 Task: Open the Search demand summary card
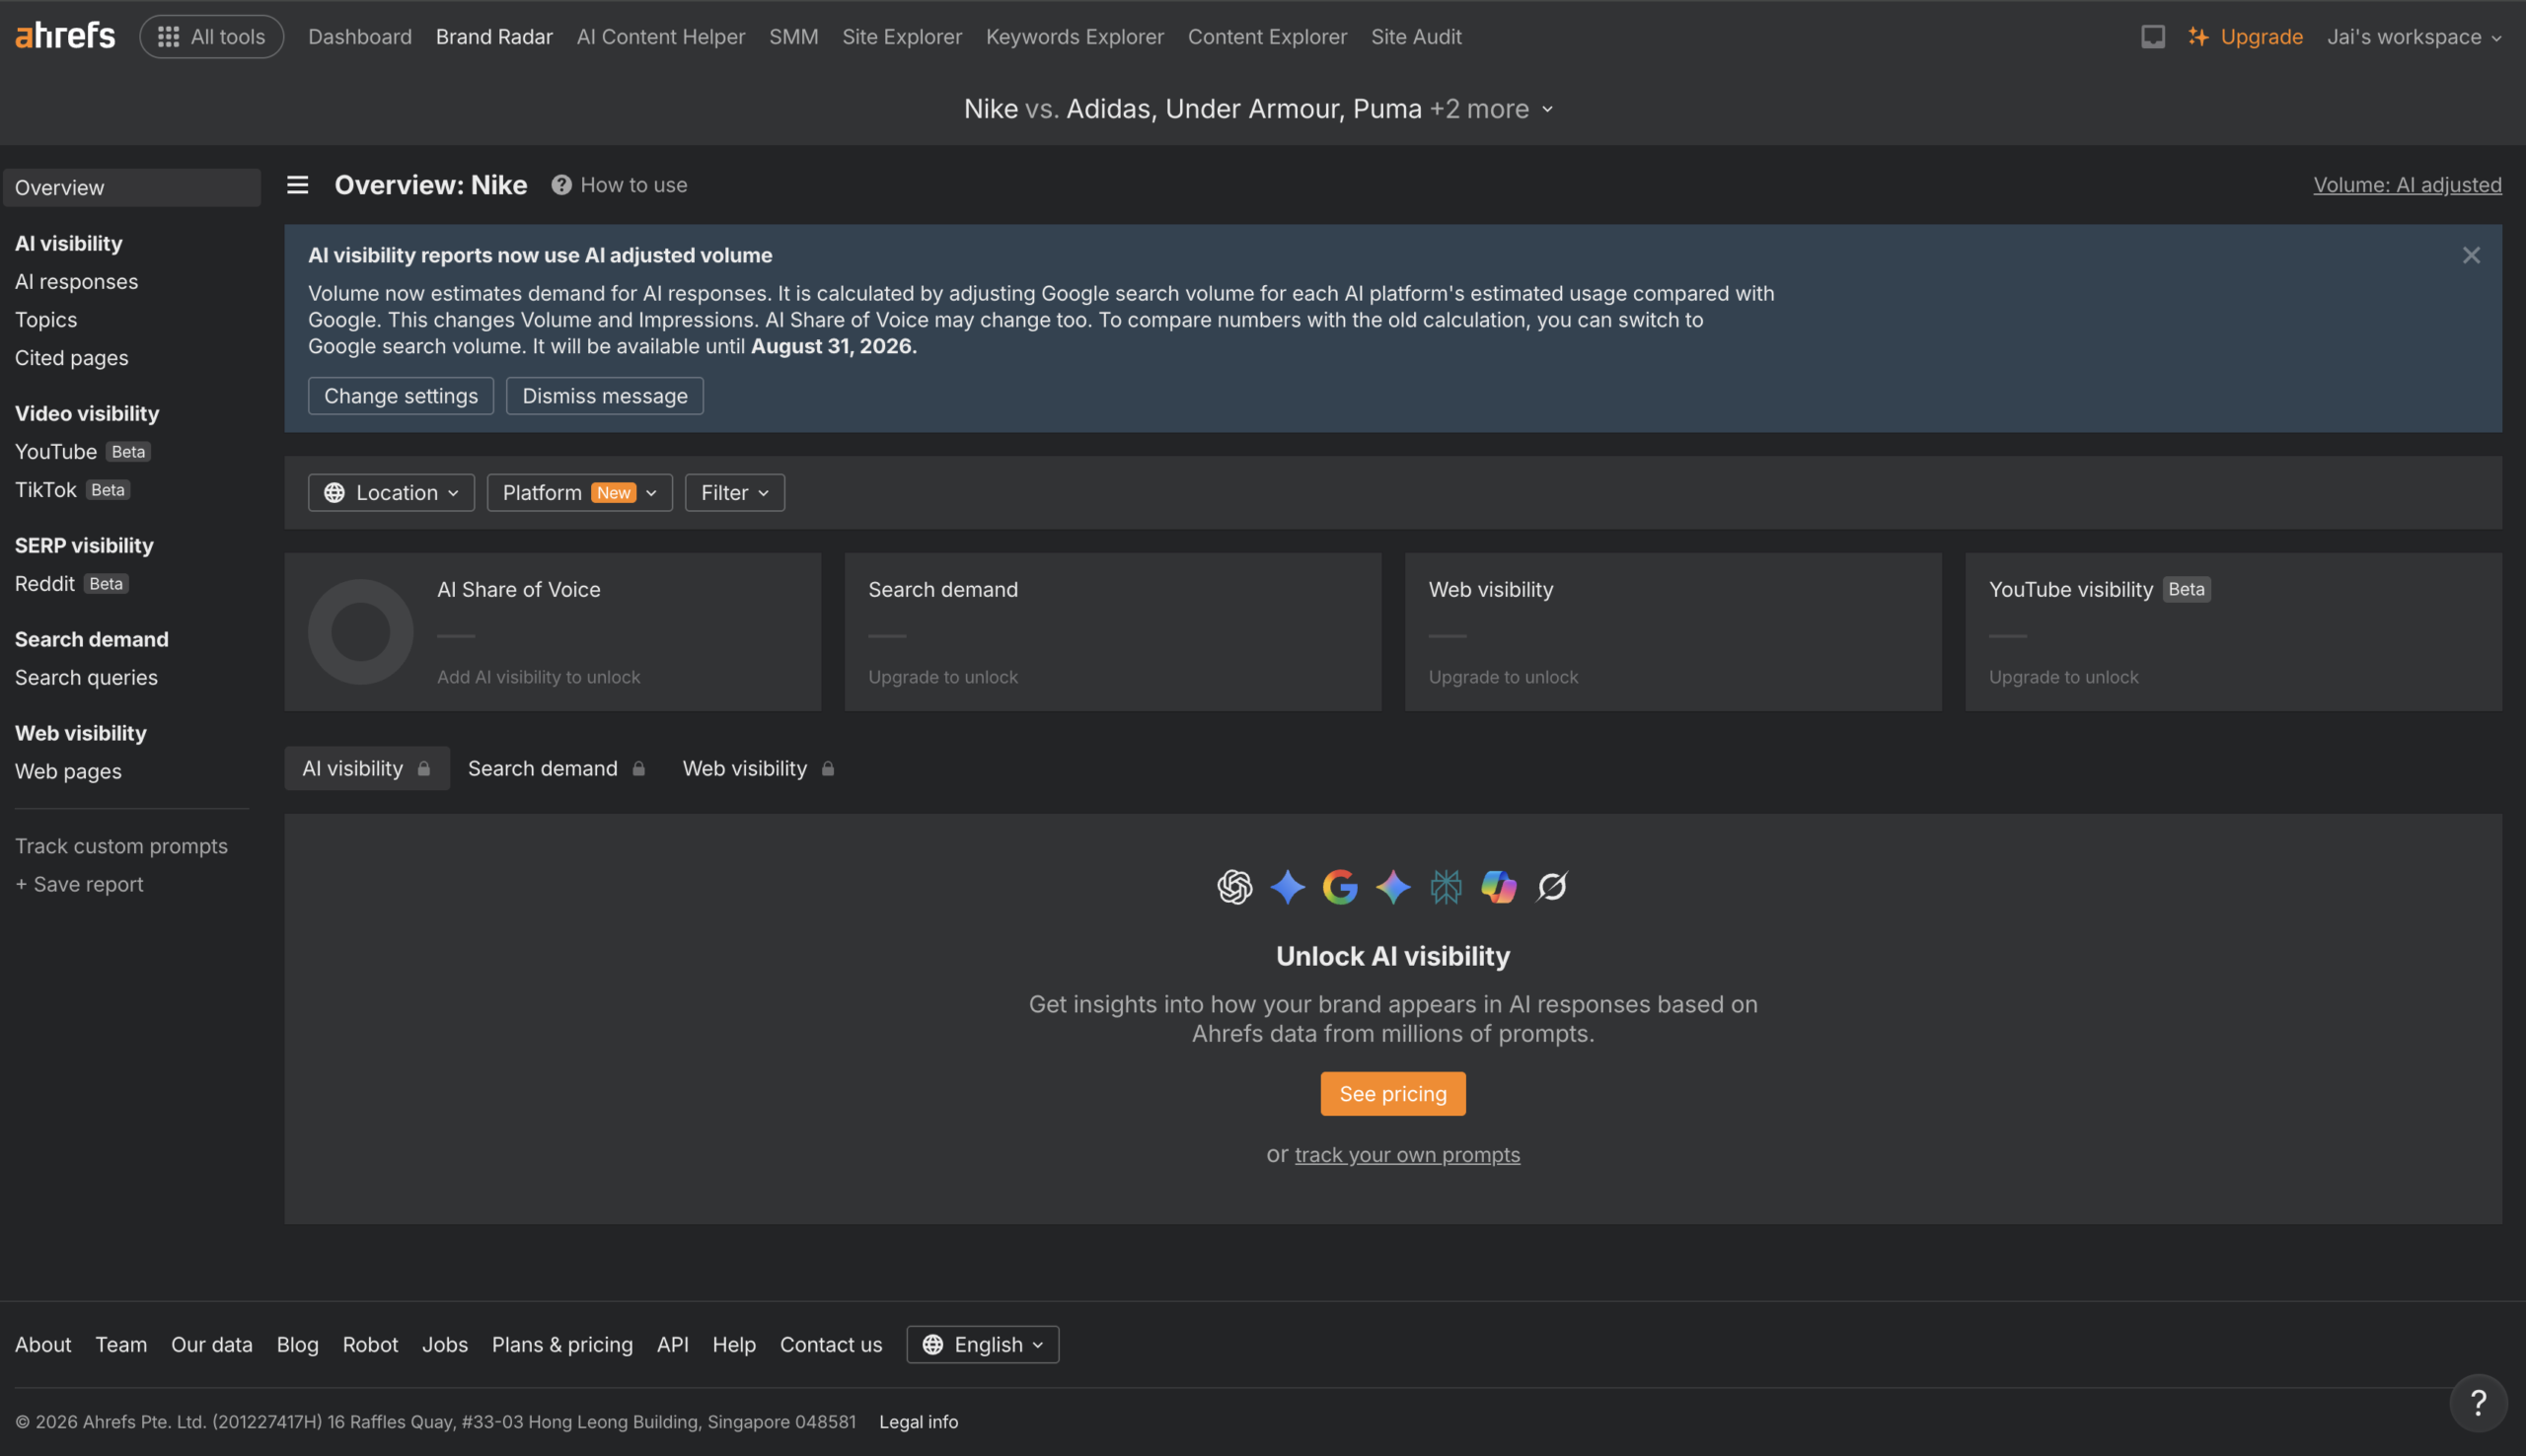(1113, 632)
